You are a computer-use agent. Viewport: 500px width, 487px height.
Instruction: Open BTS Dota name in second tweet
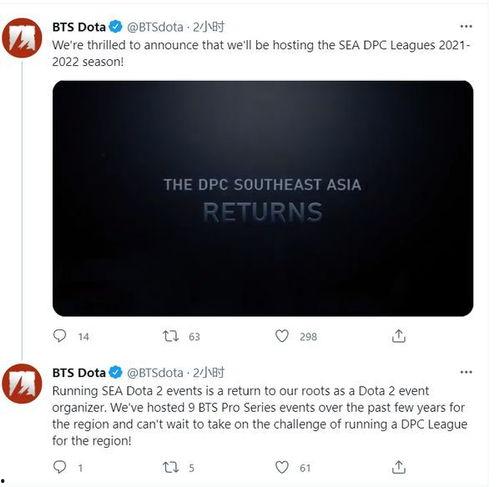click(79, 373)
